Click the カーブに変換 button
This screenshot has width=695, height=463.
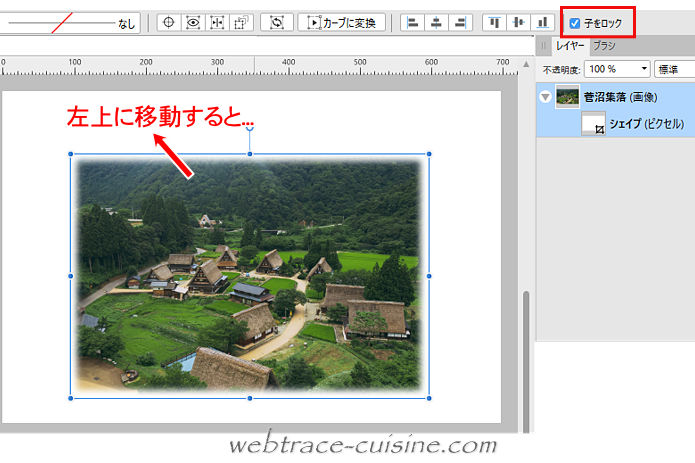342,22
